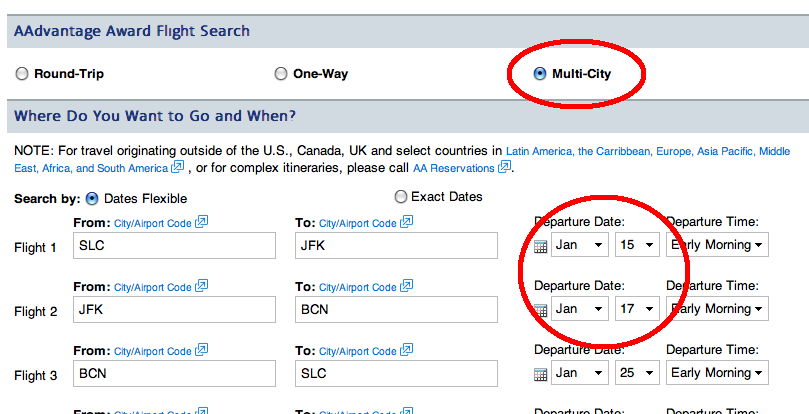The height and width of the screenshot is (414, 809).
Task: Click popup icon beside Flight 3 To airport code
Action: (407, 350)
